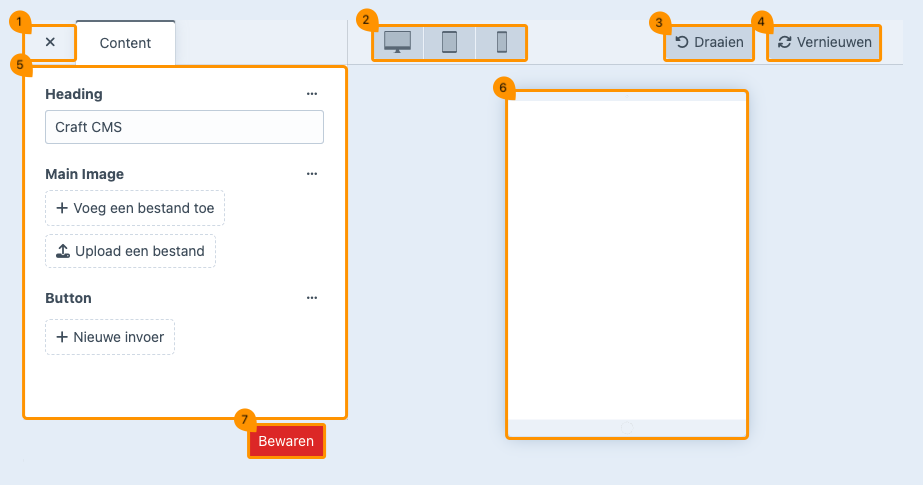Select the desktop device preview icon
Image resolution: width=923 pixels, height=485 pixels.
[398, 42]
